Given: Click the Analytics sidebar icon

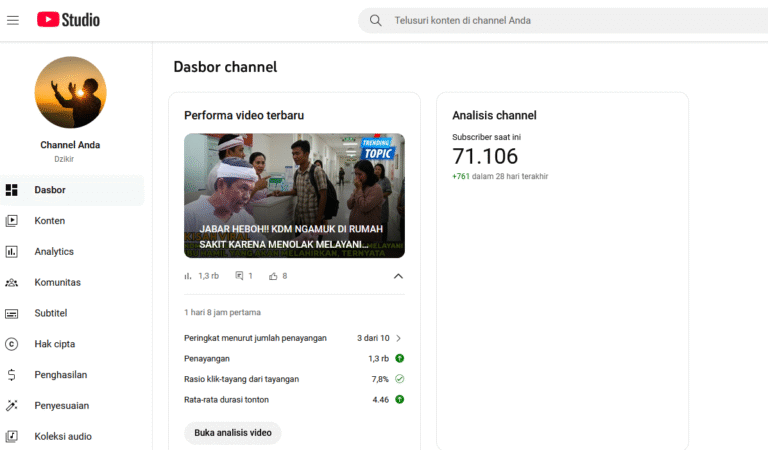Looking at the screenshot, I should click(12, 252).
